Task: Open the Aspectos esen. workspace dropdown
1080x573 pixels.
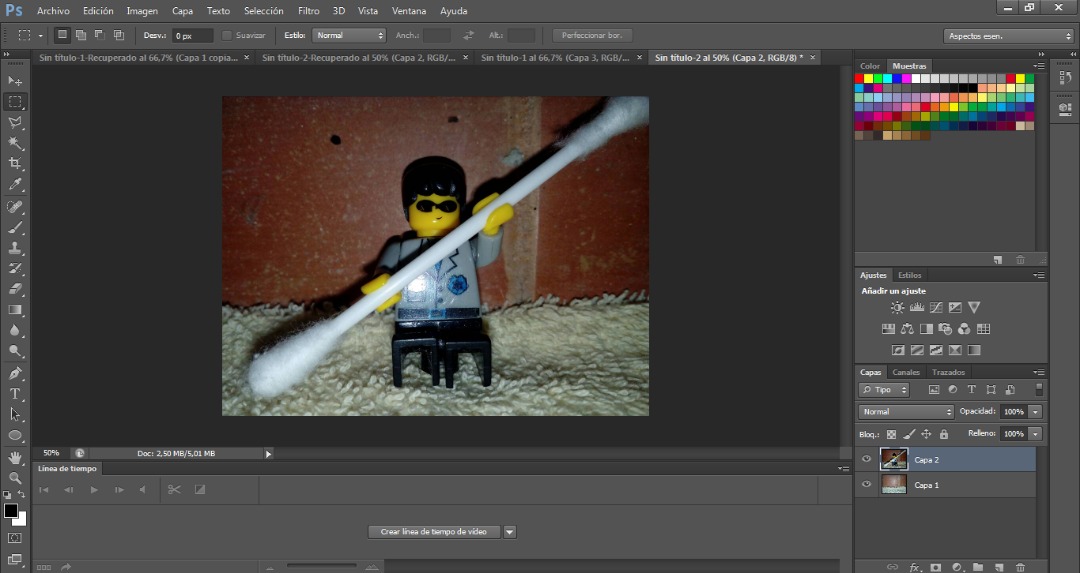Action: (x=1008, y=36)
